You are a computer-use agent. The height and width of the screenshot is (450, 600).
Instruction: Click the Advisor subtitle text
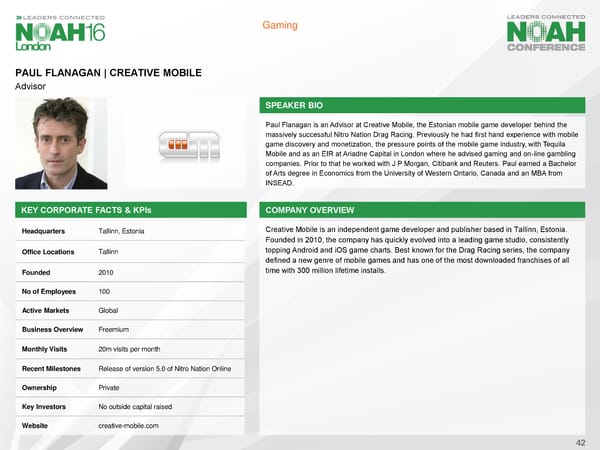click(32, 87)
